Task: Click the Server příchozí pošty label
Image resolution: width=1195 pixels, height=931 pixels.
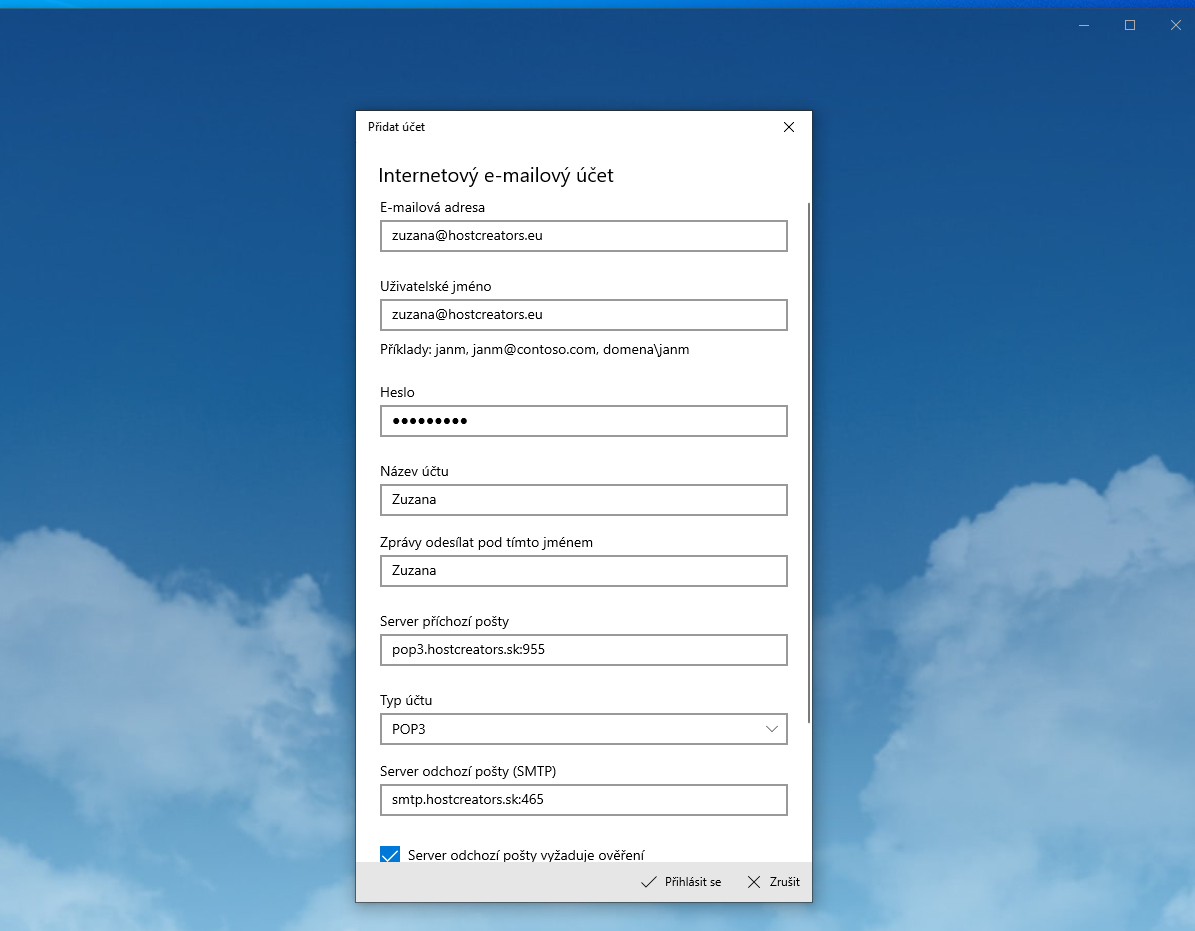Action: click(444, 622)
